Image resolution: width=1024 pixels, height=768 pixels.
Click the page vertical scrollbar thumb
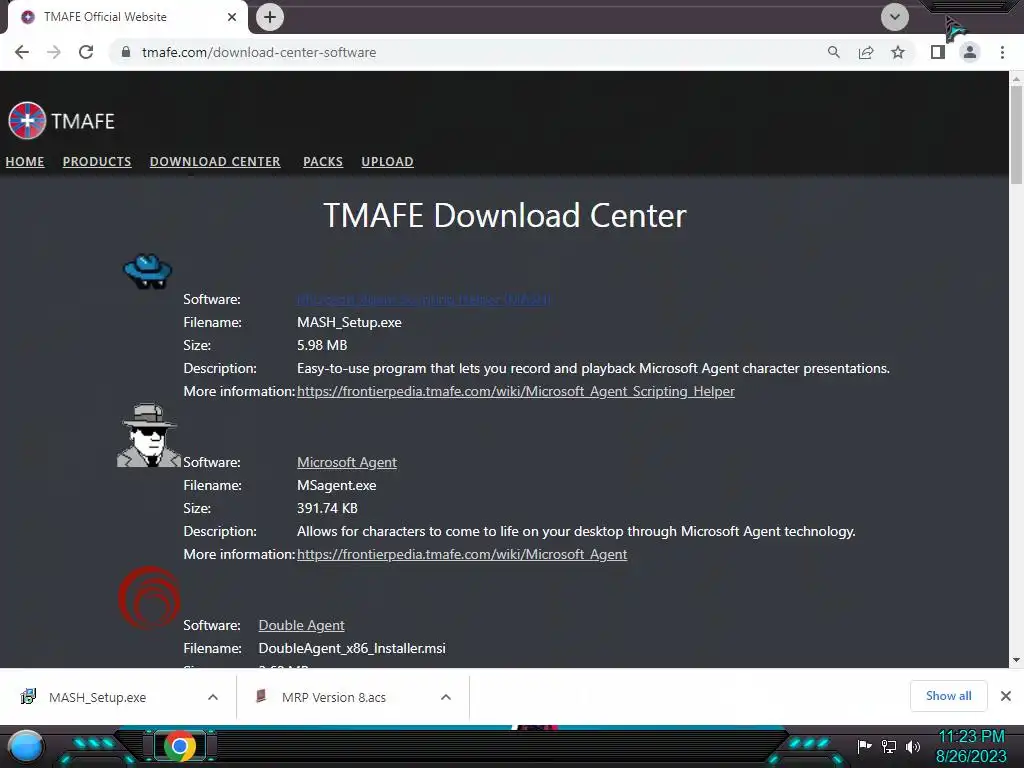click(x=1016, y=134)
